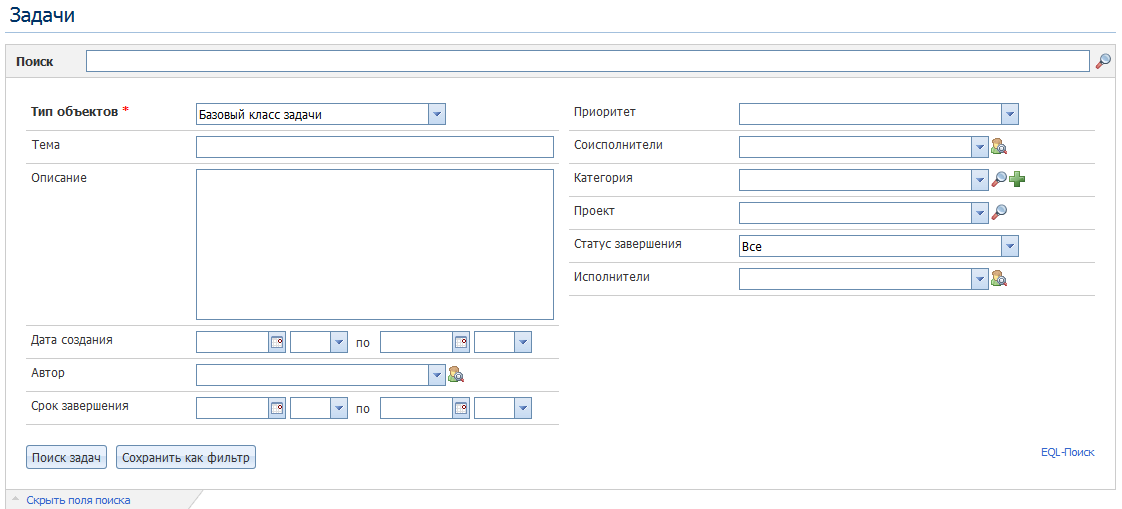Viewport: 1122px width, 509px height.
Task: Open user picker icon next to Автор
Action: click(x=456, y=375)
